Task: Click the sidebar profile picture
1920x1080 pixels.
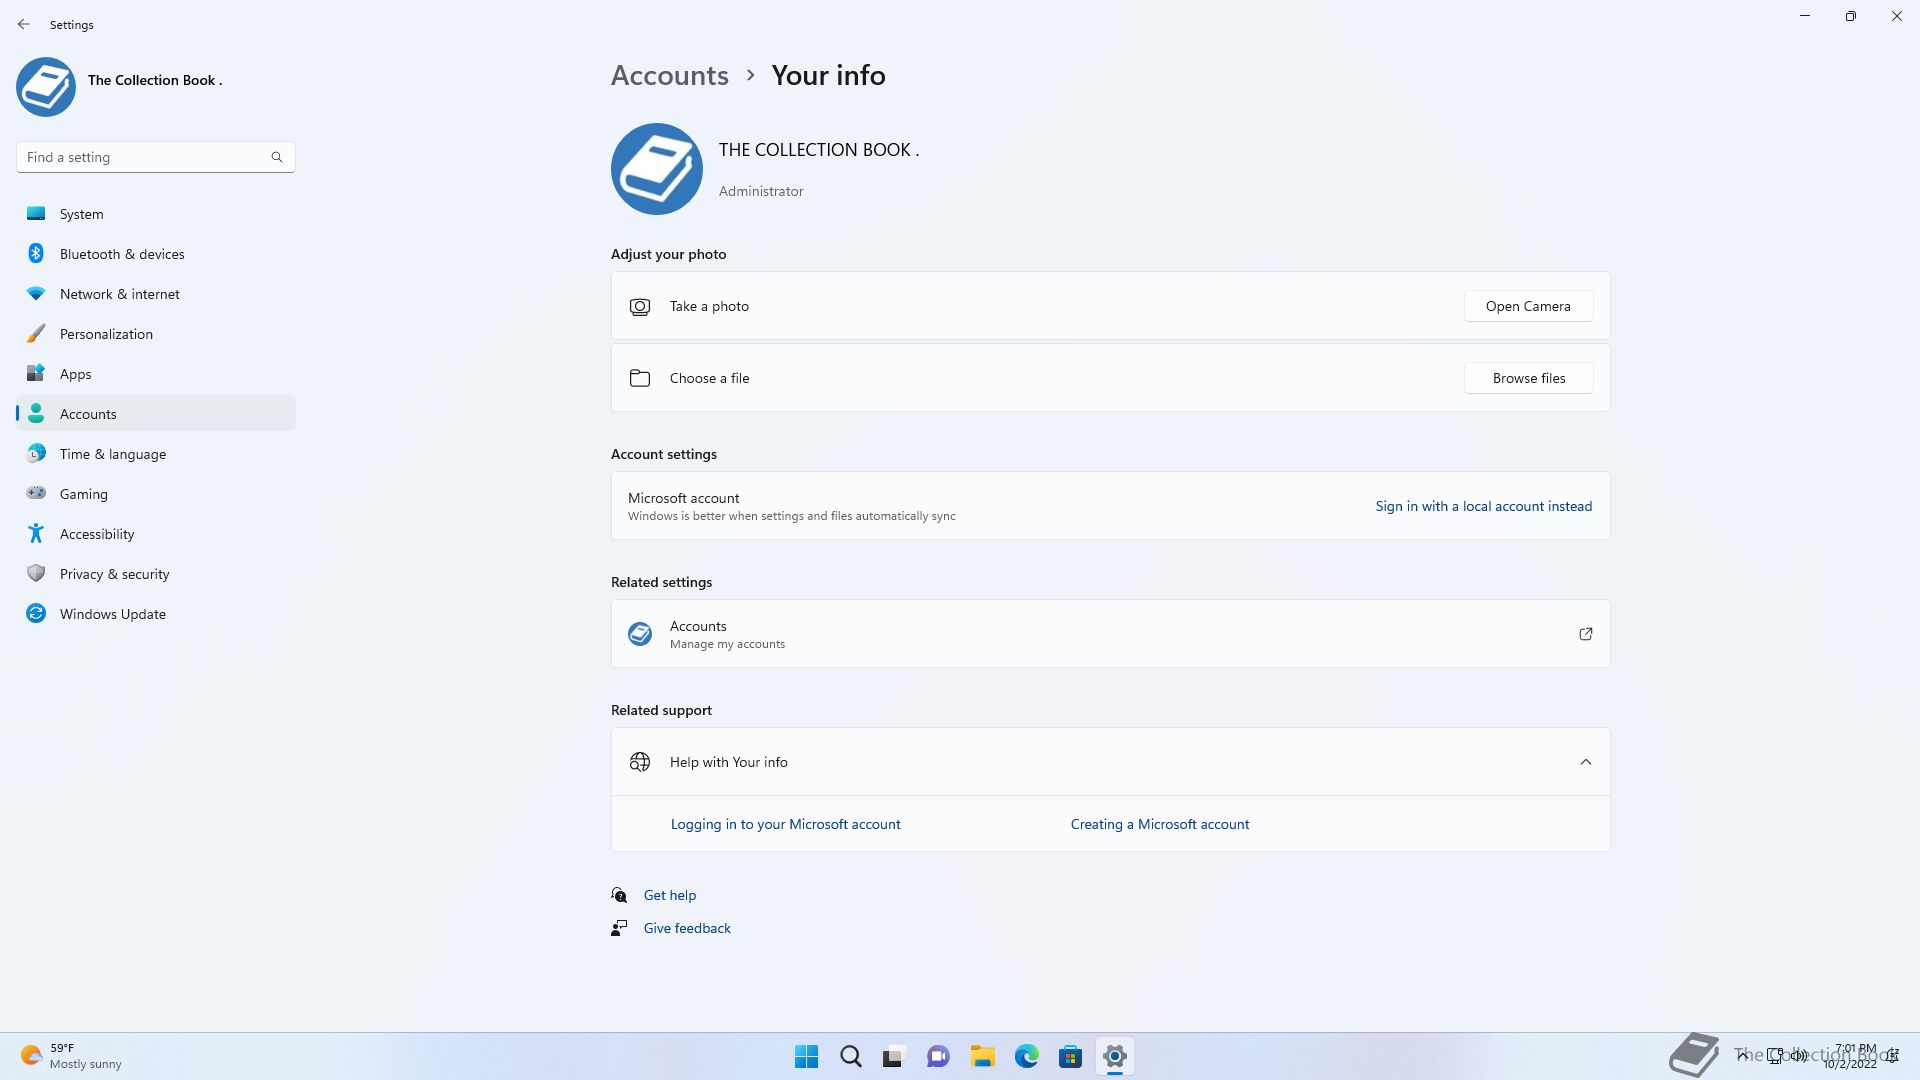Action: [x=46, y=87]
